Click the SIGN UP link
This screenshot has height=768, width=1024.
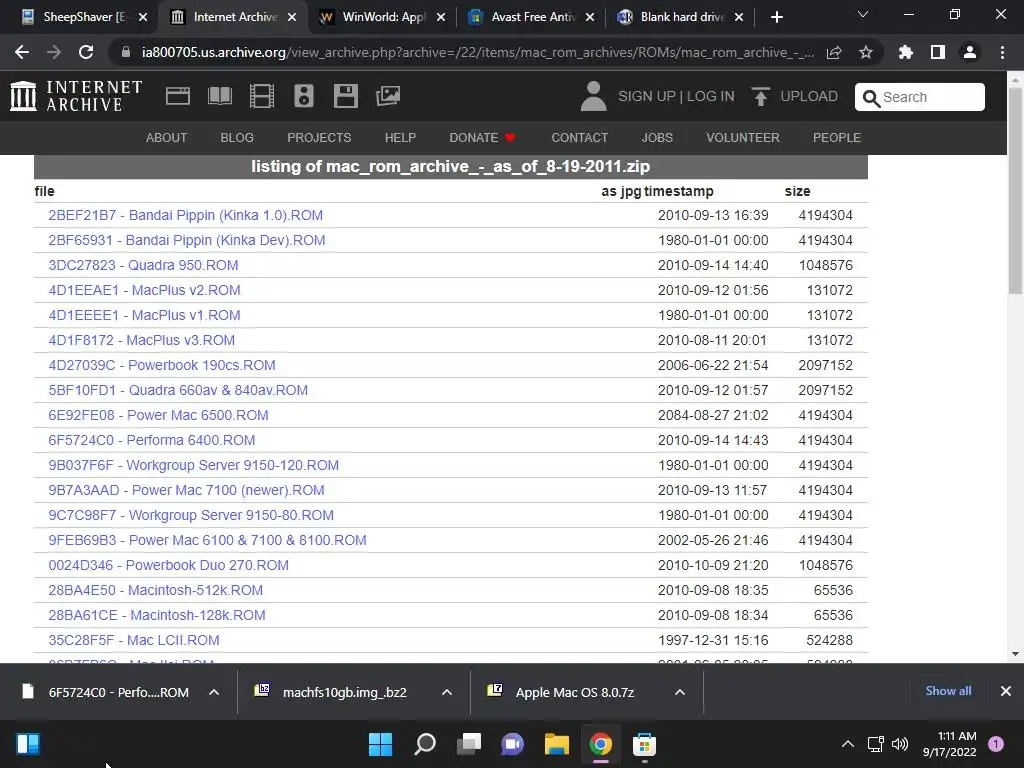(647, 97)
